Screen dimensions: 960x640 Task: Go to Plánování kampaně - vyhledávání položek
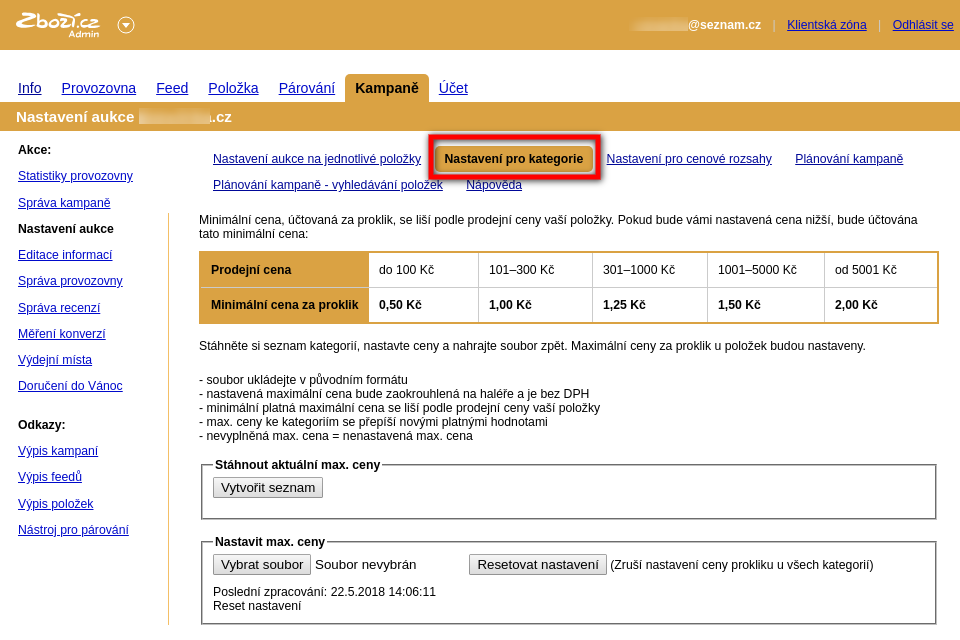(x=327, y=185)
